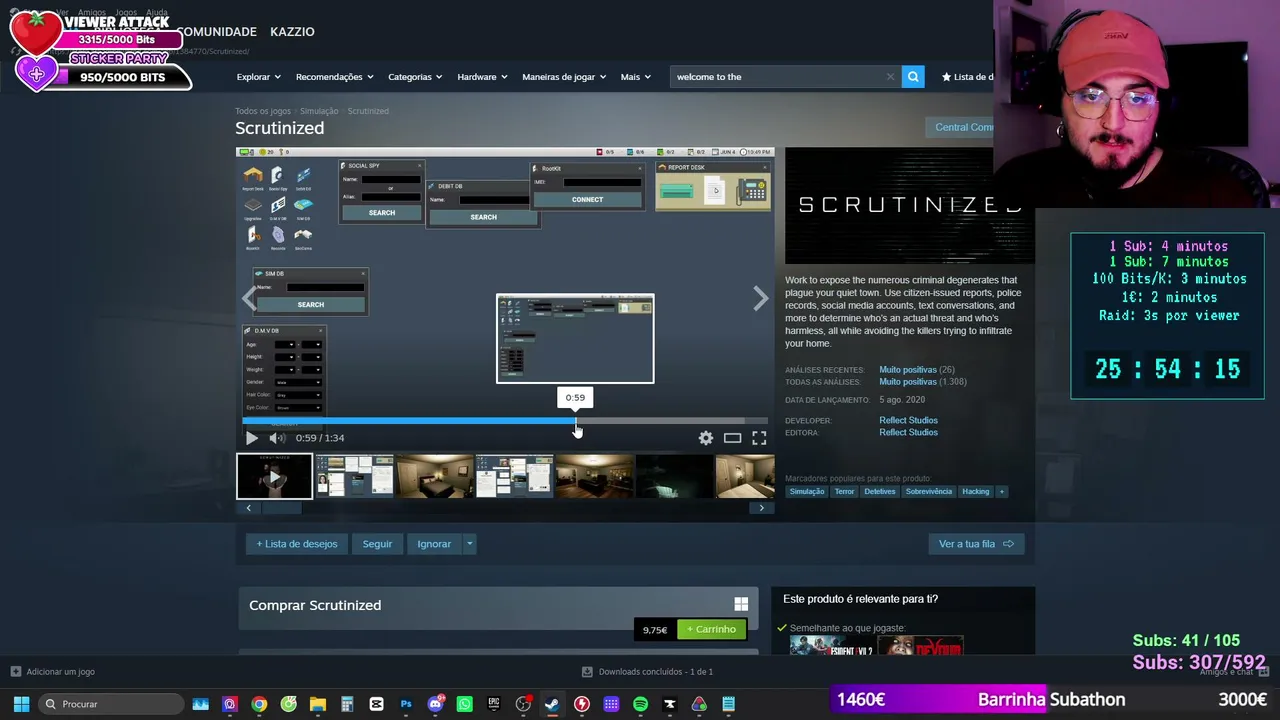Screen dimensions: 1280x720
Task: Select the dark green screenshot thumbnail
Action: tap(674, 476)
